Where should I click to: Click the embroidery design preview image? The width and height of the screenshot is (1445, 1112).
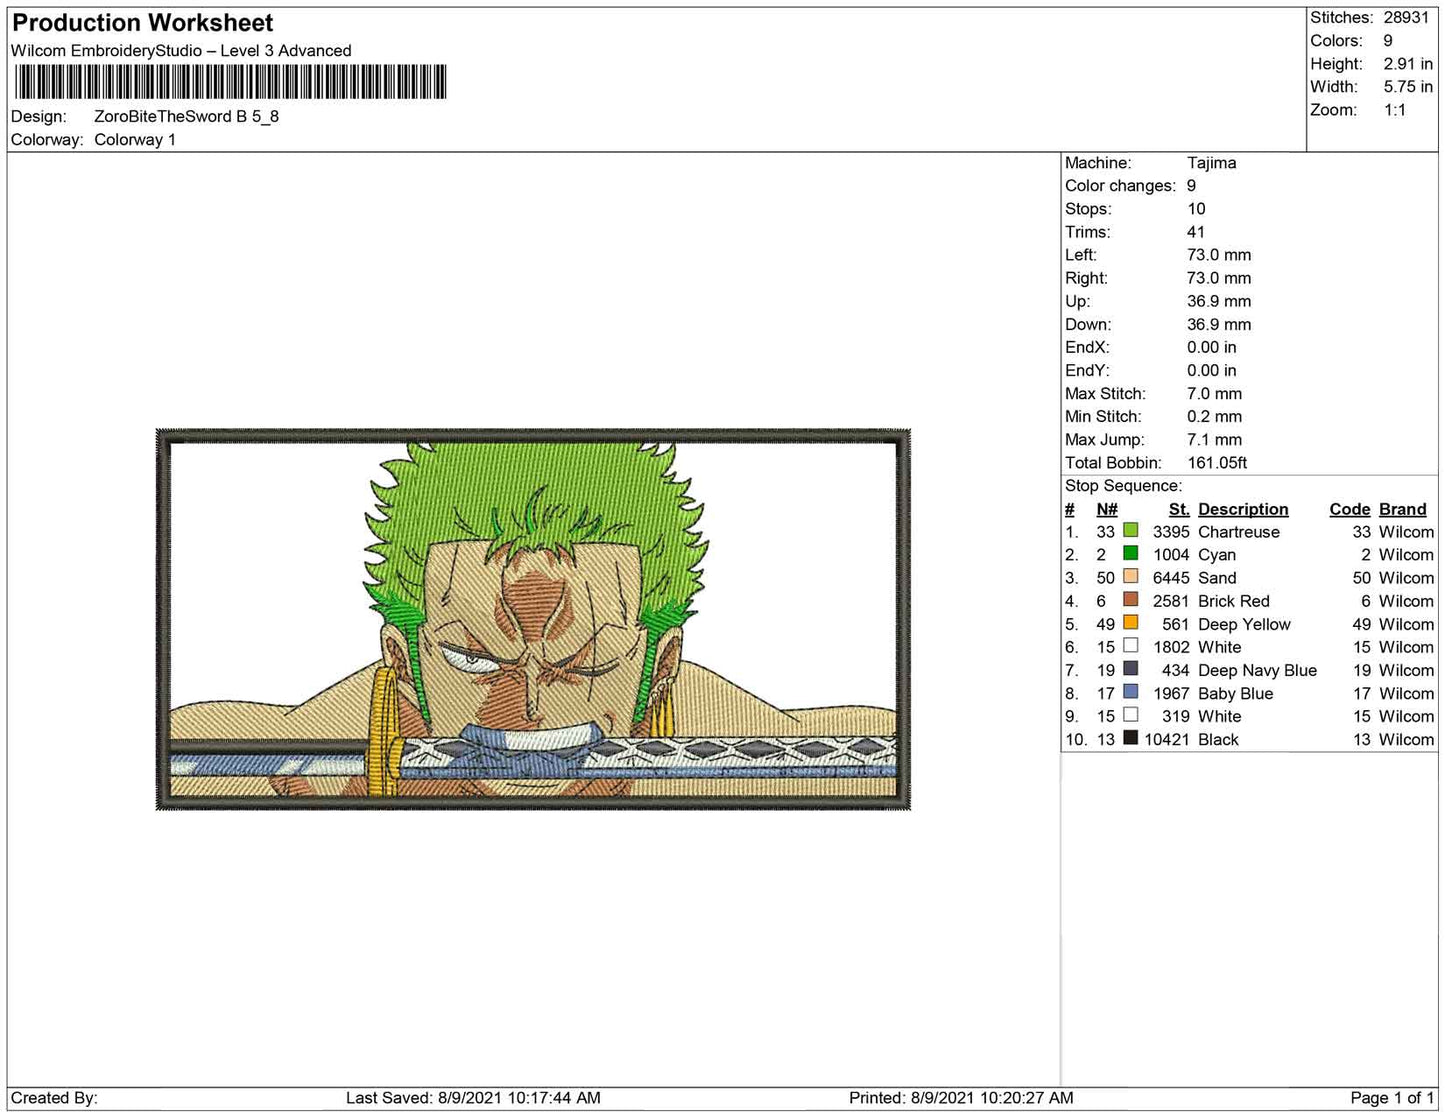coord(533,619)
